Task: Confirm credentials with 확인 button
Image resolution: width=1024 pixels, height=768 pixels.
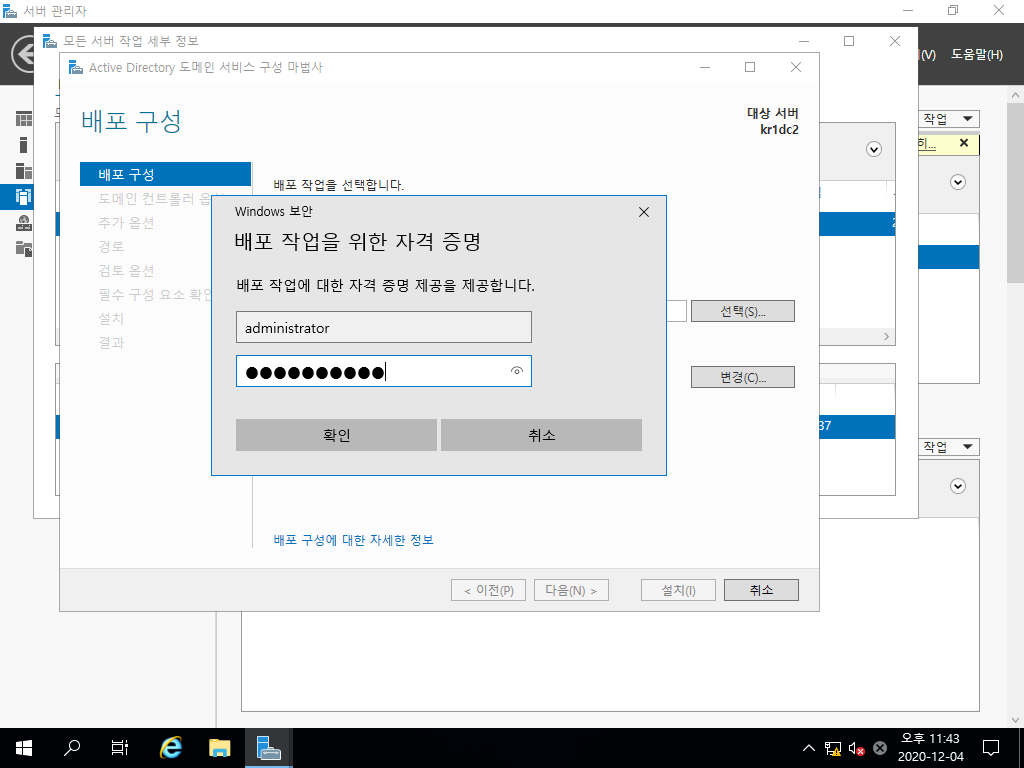Action: (336, 435)
